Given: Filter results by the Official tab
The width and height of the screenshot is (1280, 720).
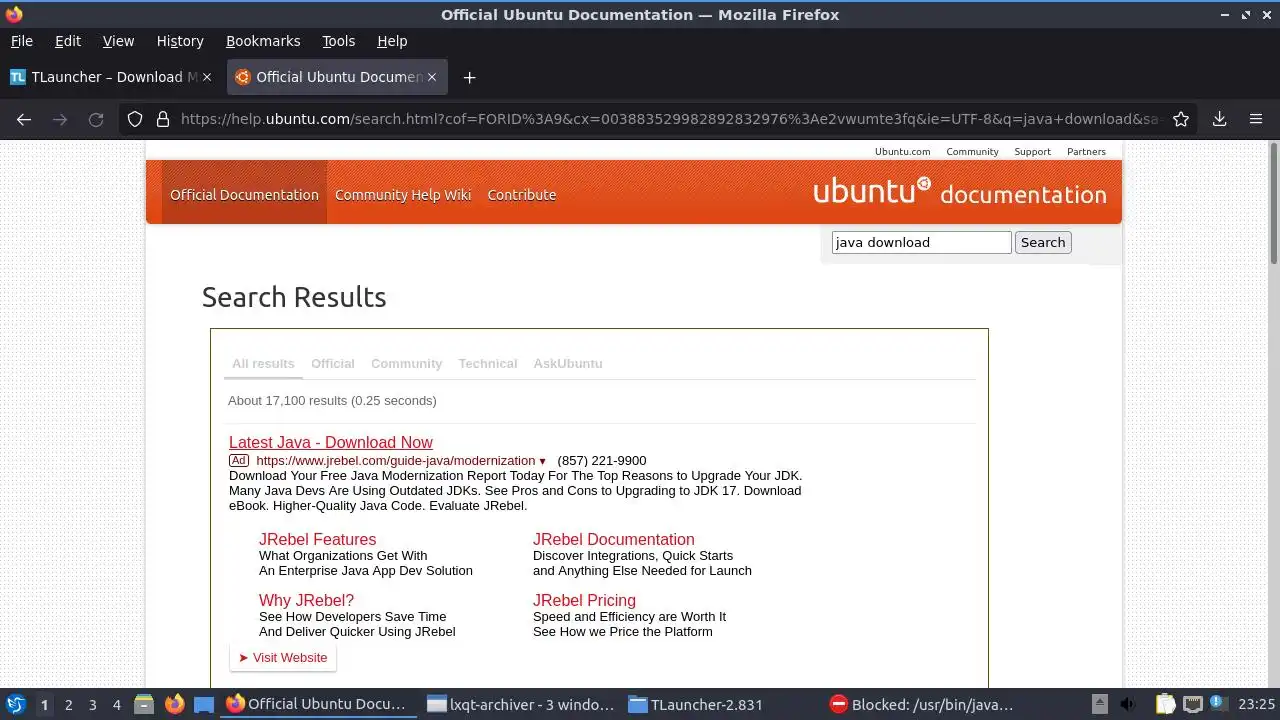Looking at the screenshot, I should tap(332, 363).
